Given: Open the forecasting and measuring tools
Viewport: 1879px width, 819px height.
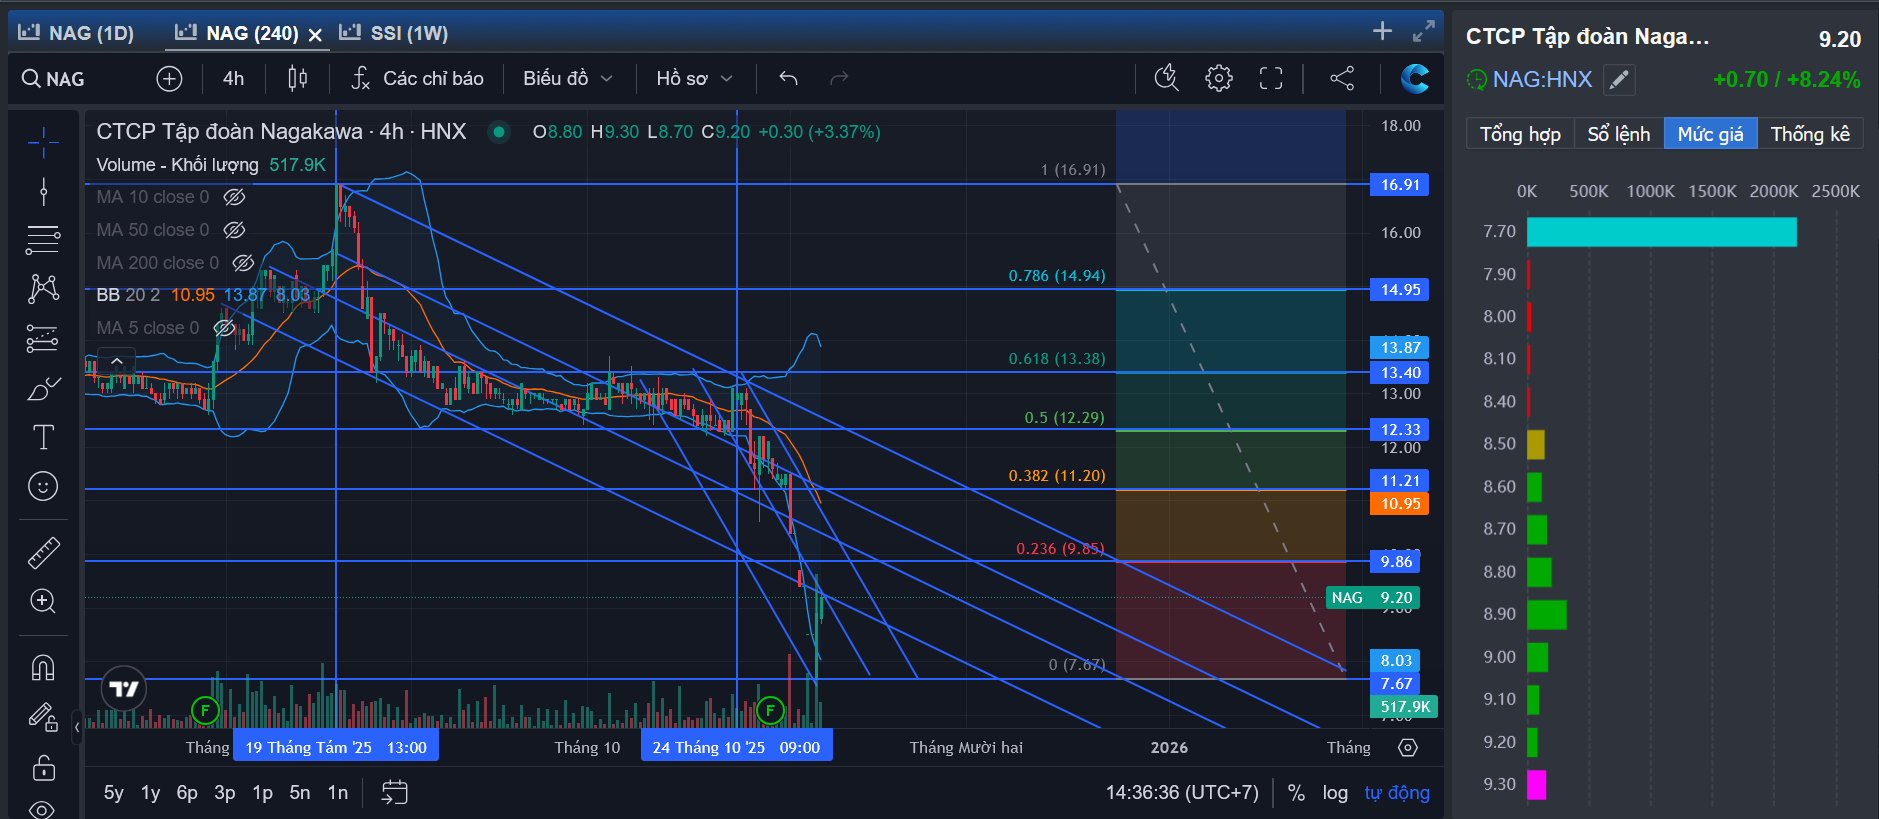Looking at the screenshot, I should coord(43,339).
